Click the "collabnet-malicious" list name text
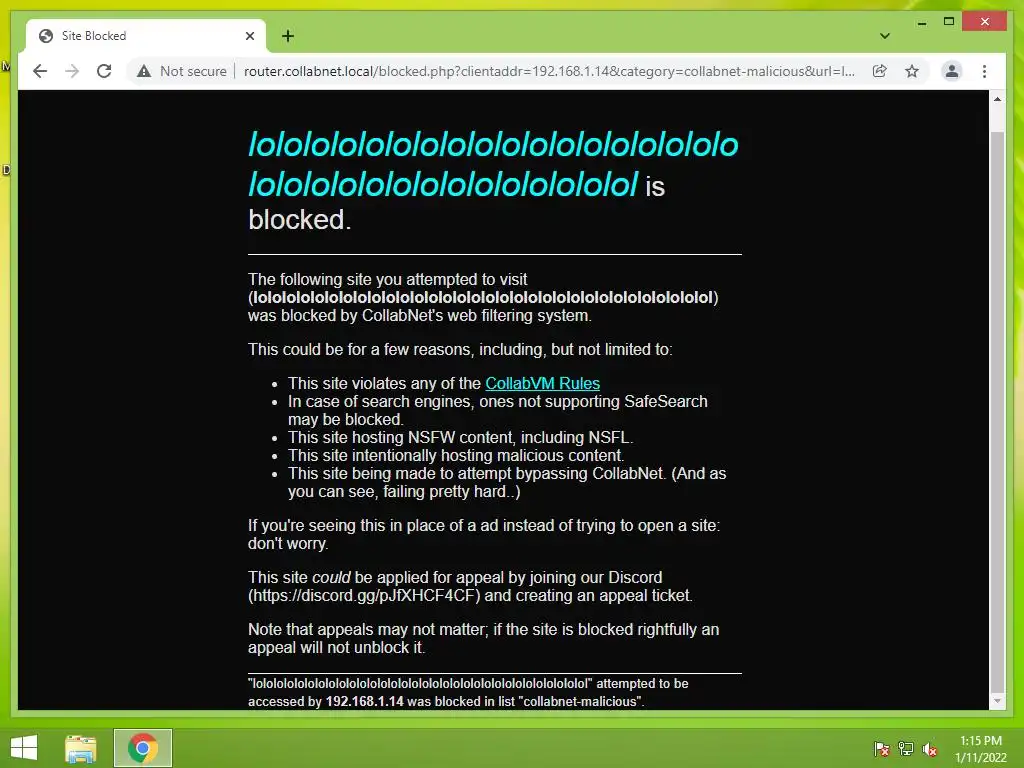Screen dimensions: 1024x768 click(x=579, y=701)
